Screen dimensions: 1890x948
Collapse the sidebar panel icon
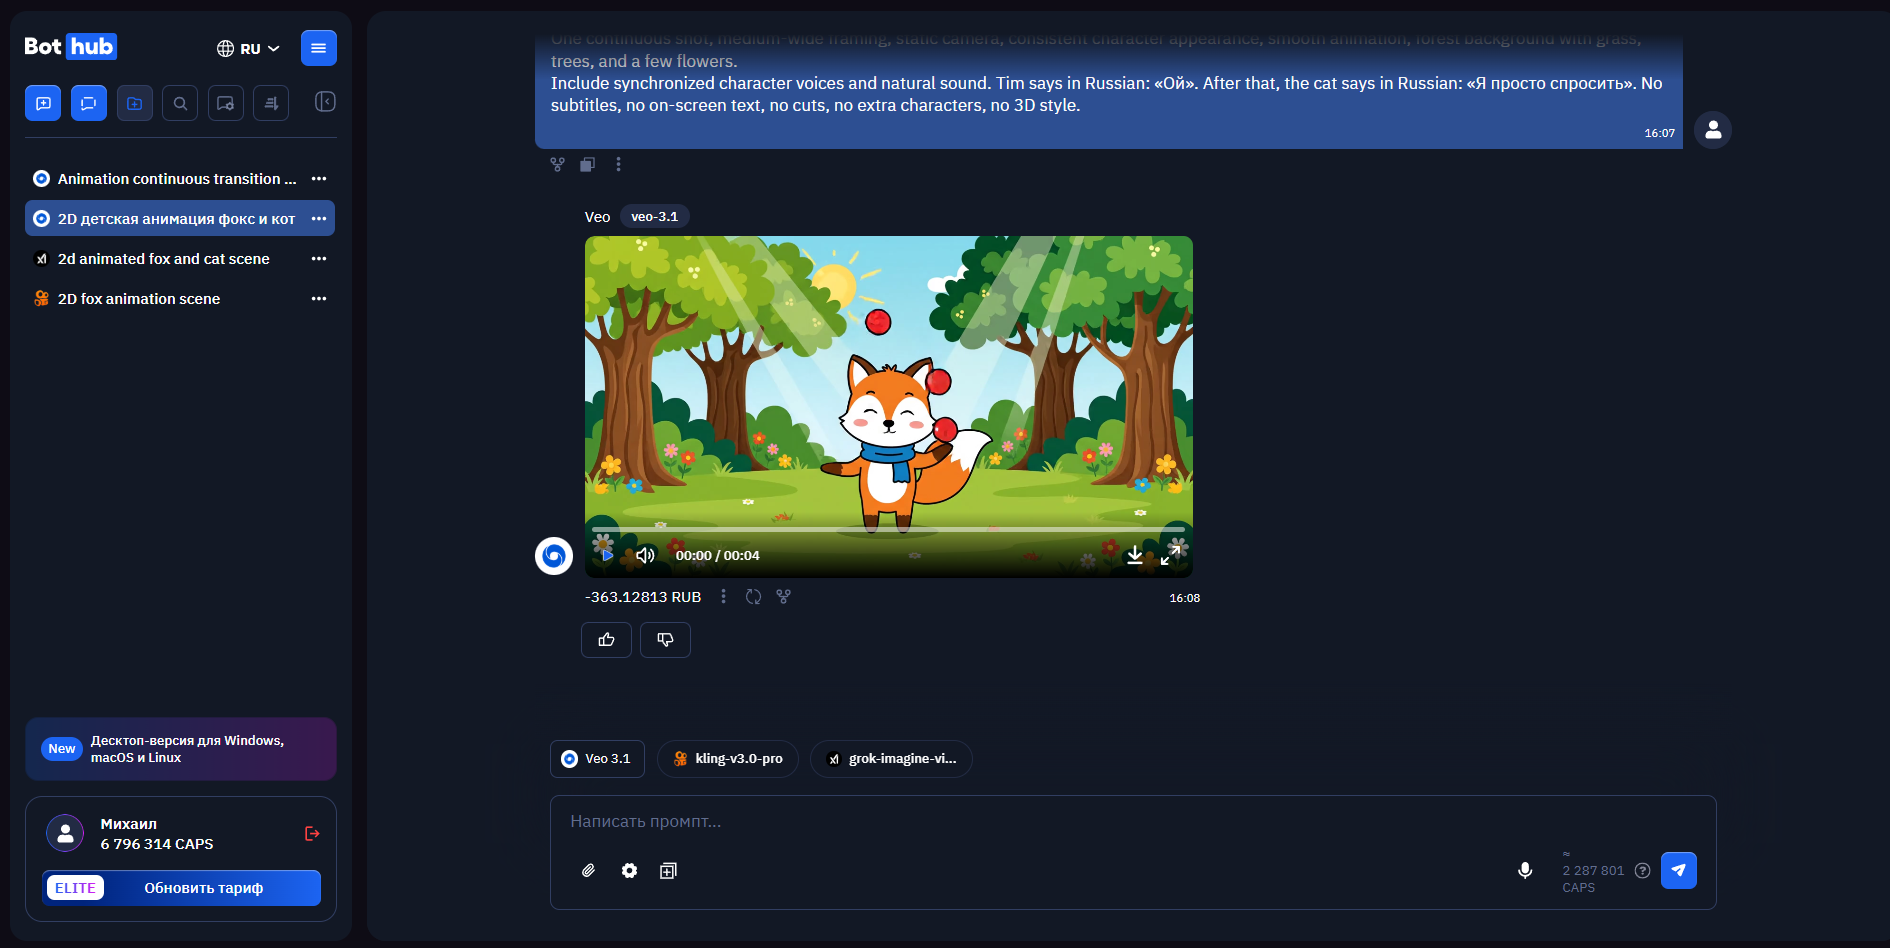tap(325, 102)
